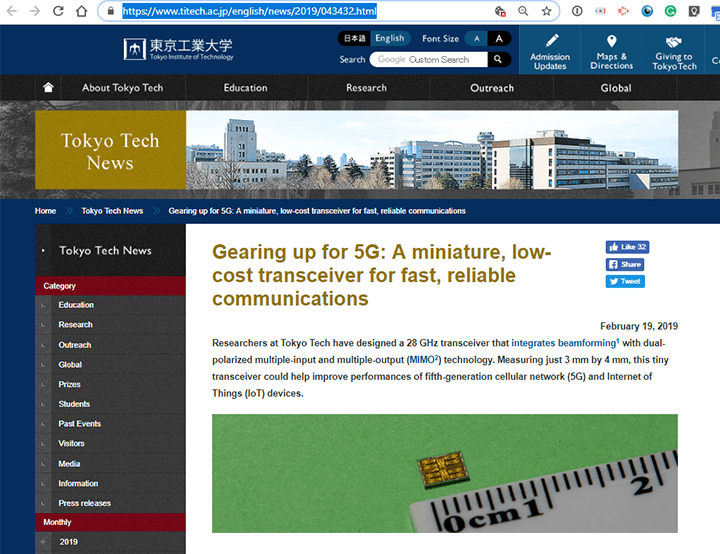This screenshot has width=720, height=554.
Task: Select Past Events in sidebar
Action: pyautogui.click(x=79, y=424)
